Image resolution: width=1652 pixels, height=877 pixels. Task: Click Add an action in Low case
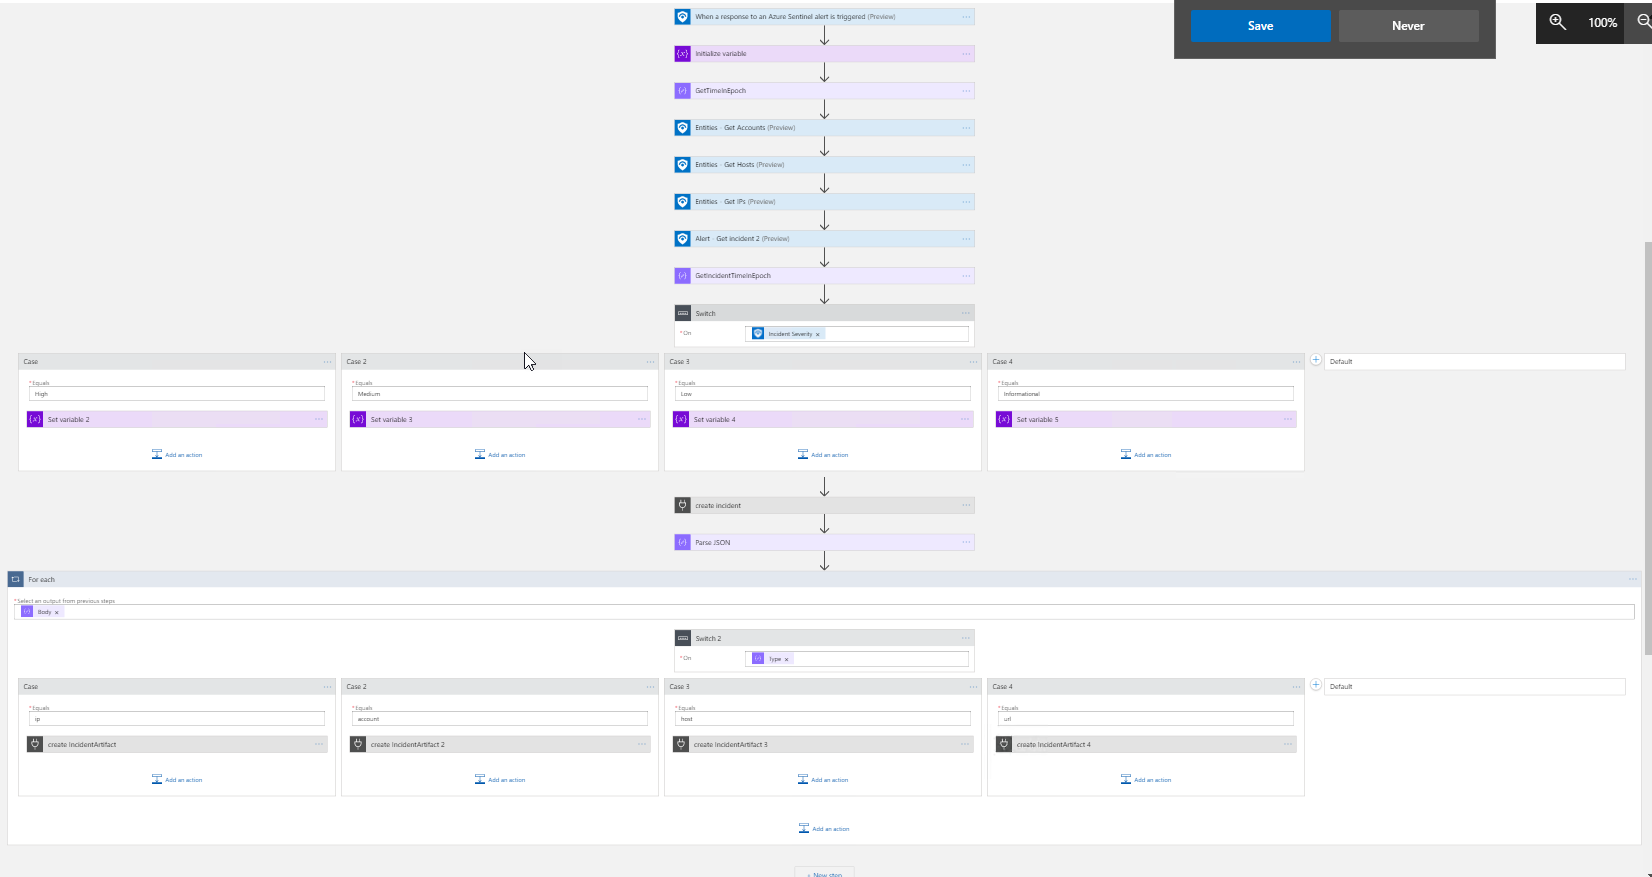823,455
